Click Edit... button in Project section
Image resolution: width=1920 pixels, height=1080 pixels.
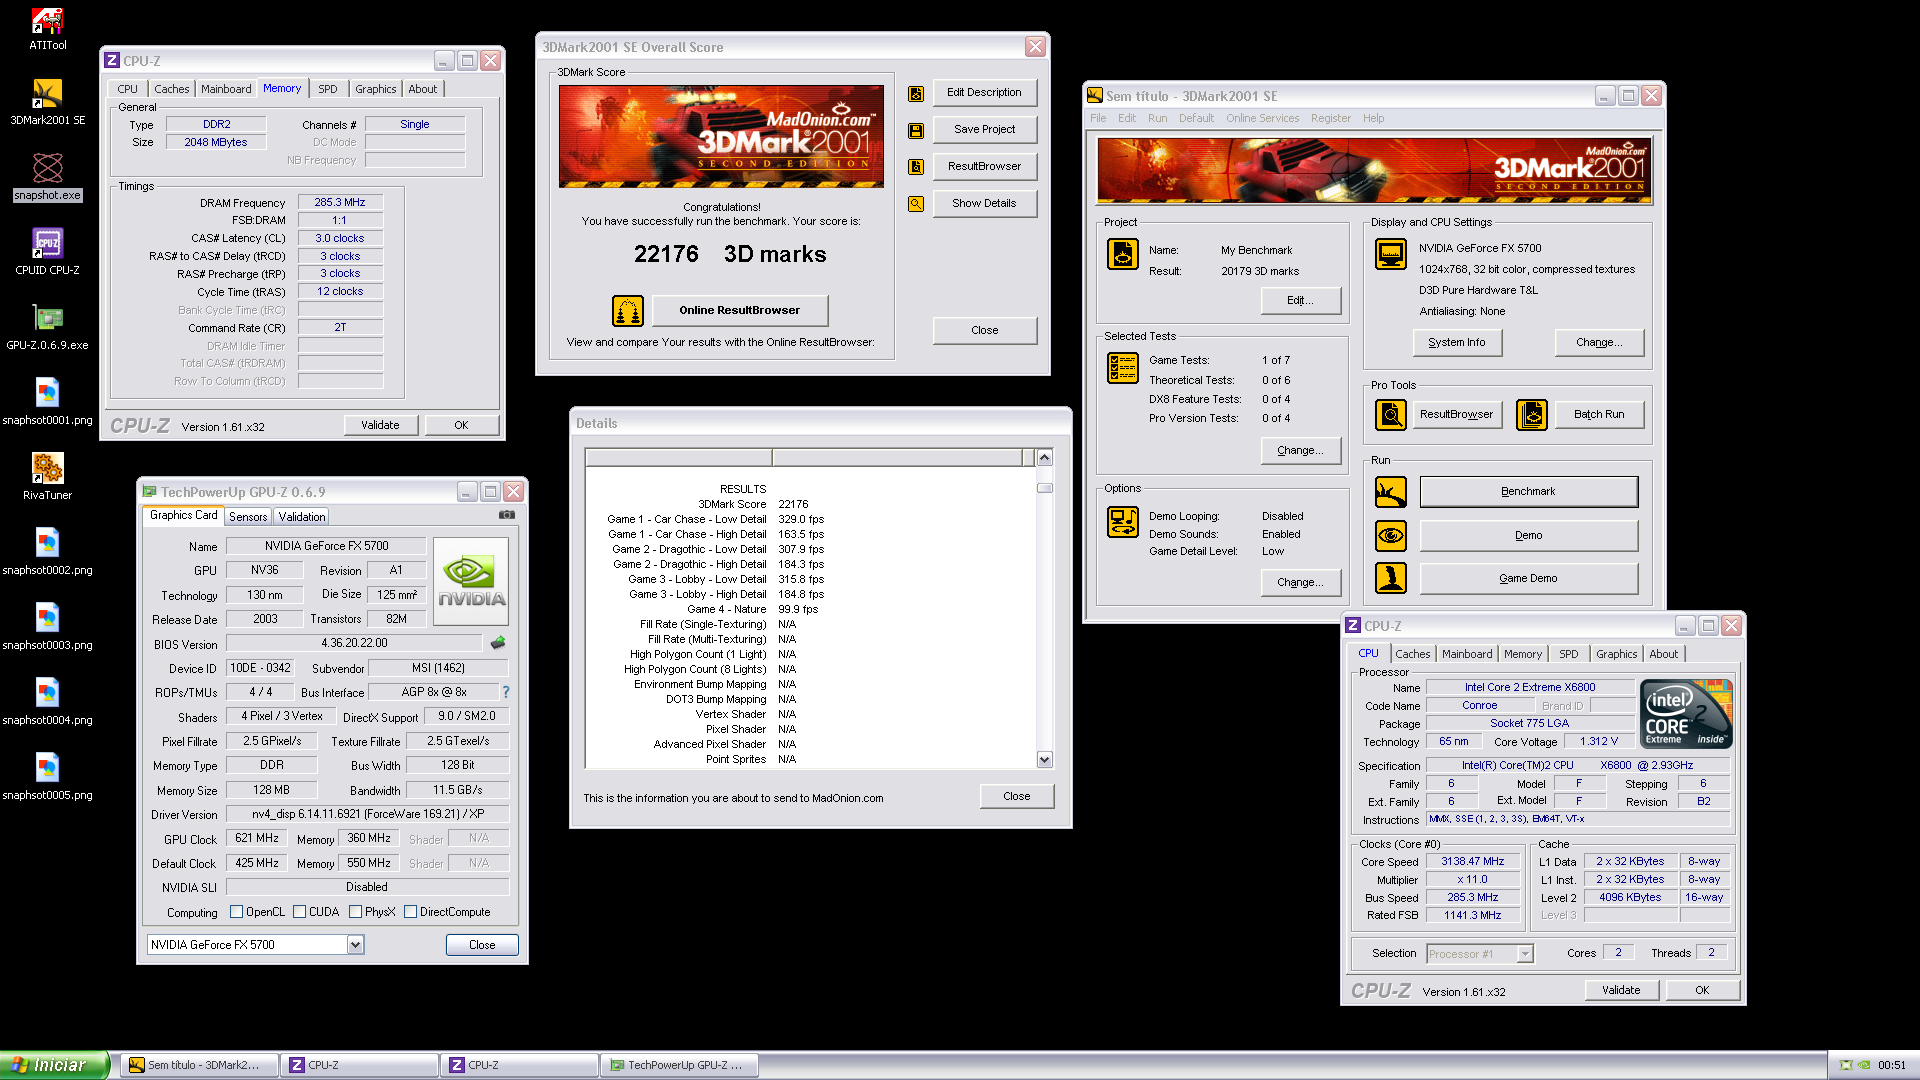tap(1300, 301)
